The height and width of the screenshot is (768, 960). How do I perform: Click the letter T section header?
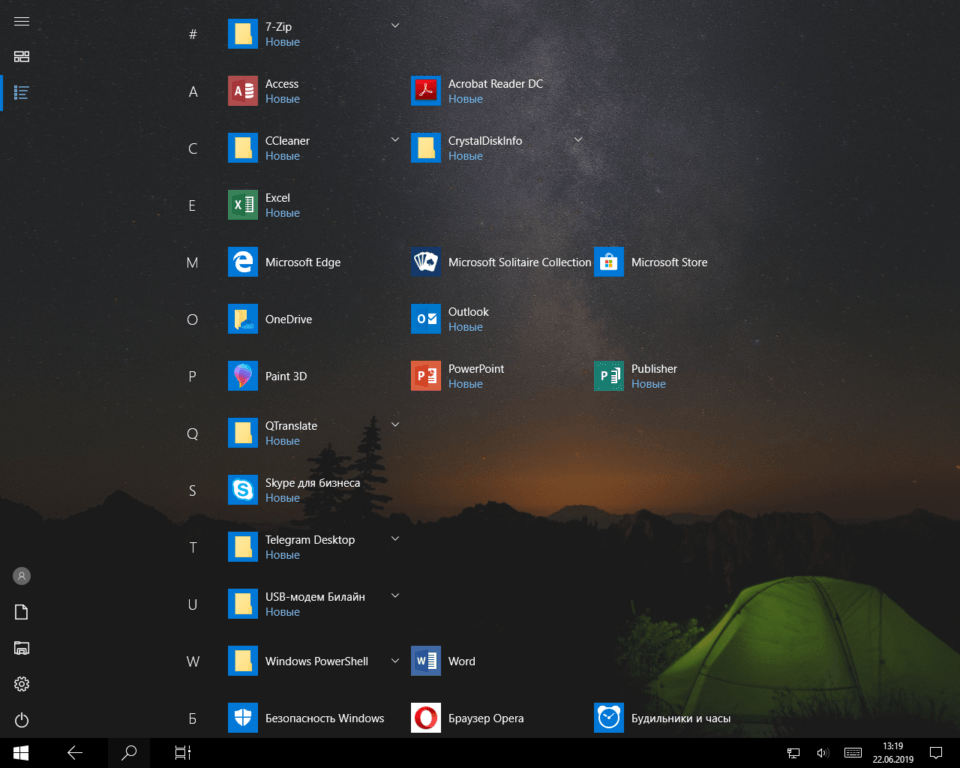coord(193,548)
